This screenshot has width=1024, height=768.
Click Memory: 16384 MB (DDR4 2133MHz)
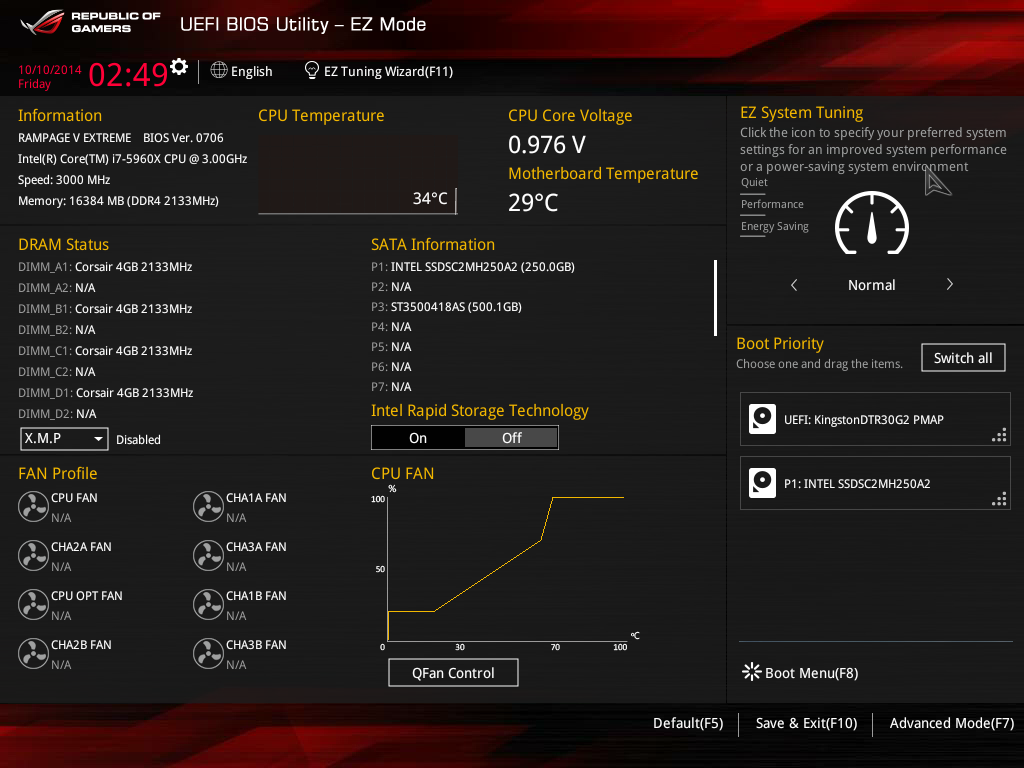pos(118,200)
